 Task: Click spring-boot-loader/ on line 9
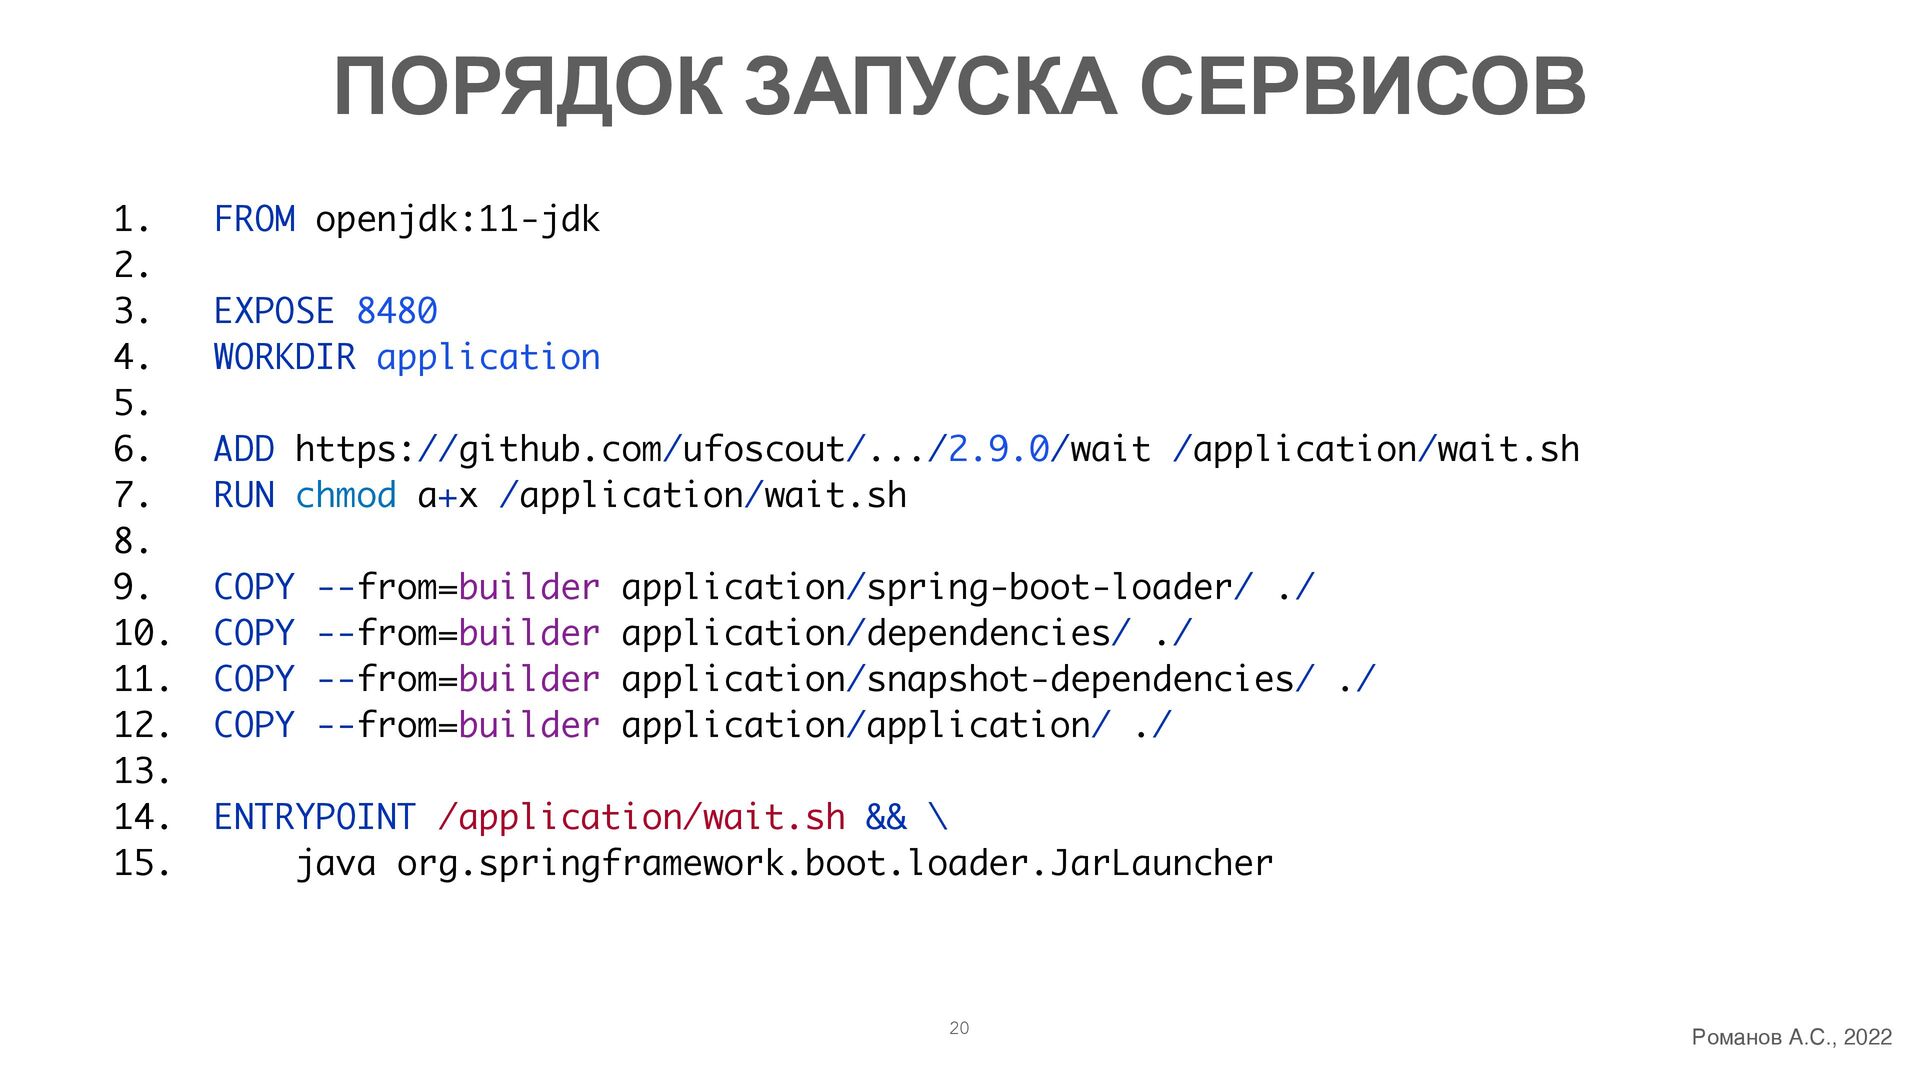click(x=1059, y=588)
